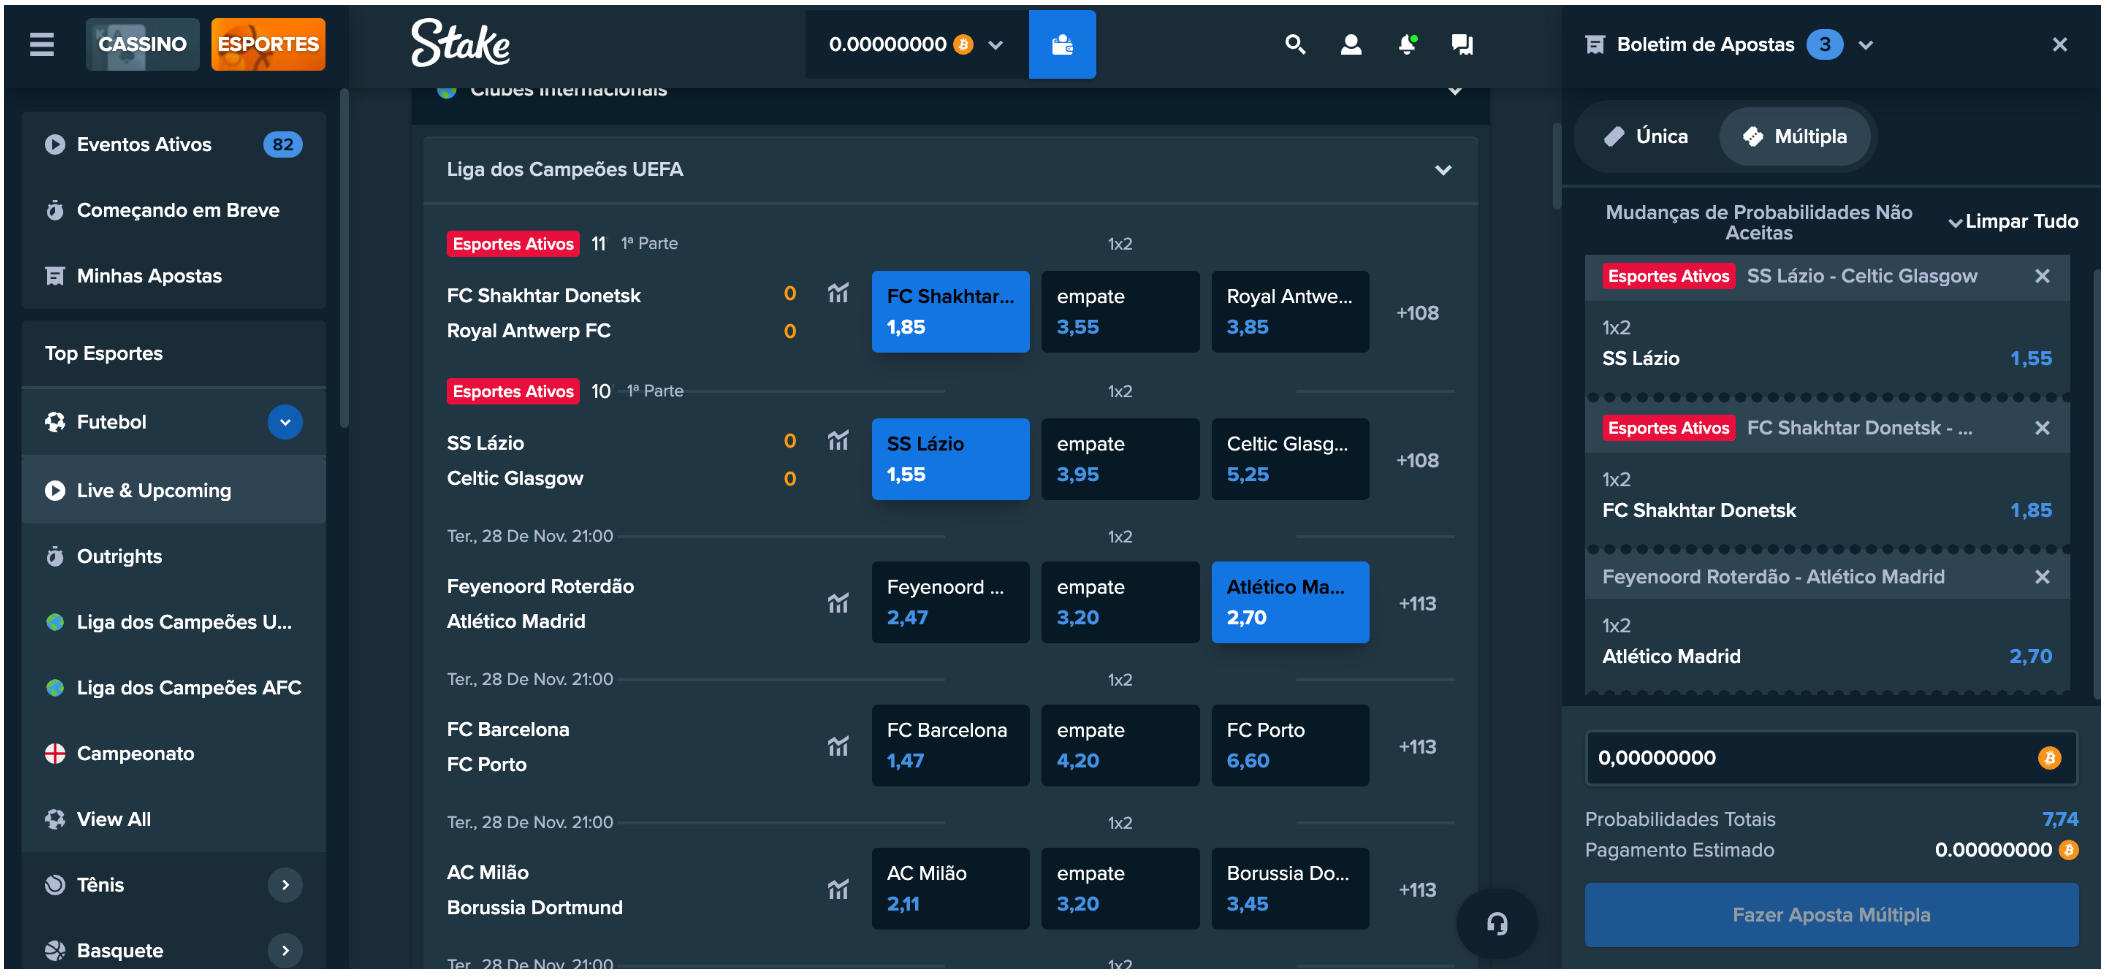This screenshot has width=2109, height=977.
Task: Open Outrights sidebar item
Action: pos(173,556)
